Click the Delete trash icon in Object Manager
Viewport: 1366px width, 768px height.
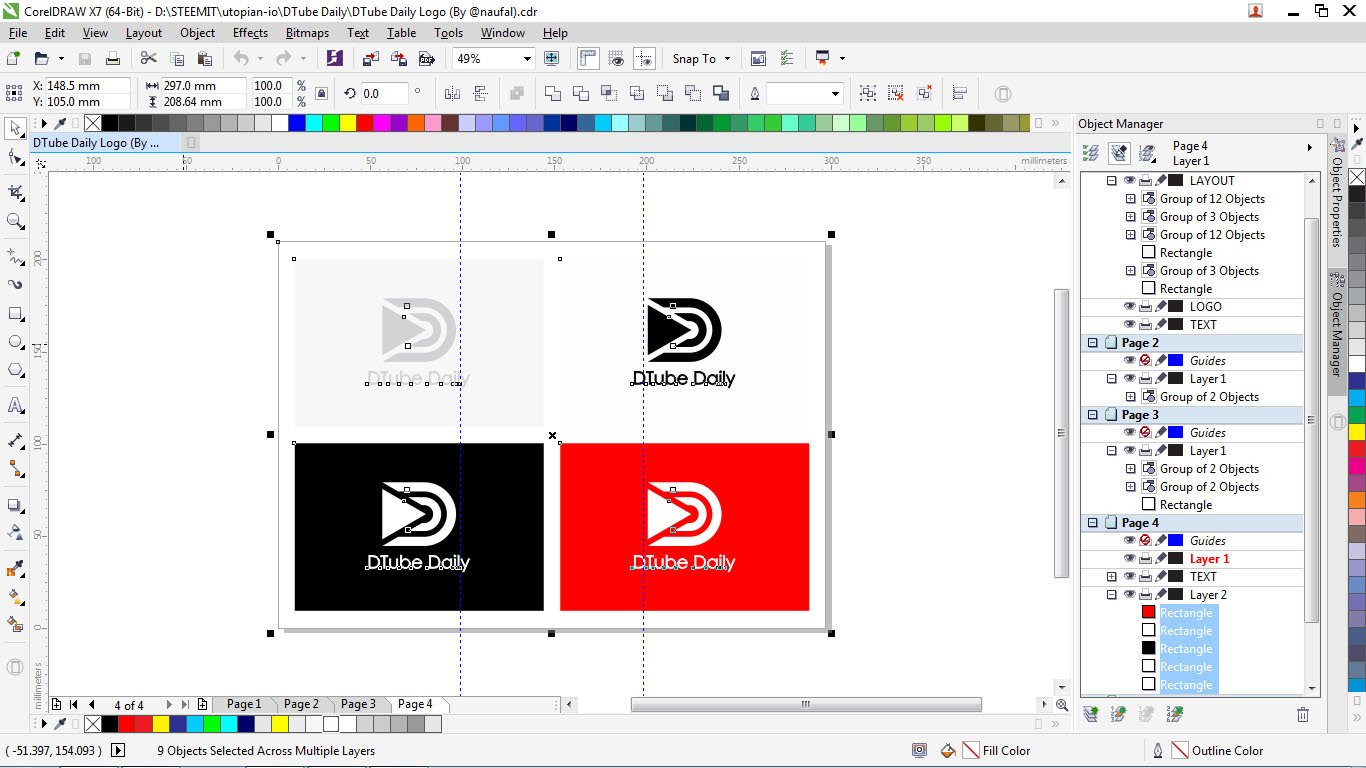[1303, 714]
